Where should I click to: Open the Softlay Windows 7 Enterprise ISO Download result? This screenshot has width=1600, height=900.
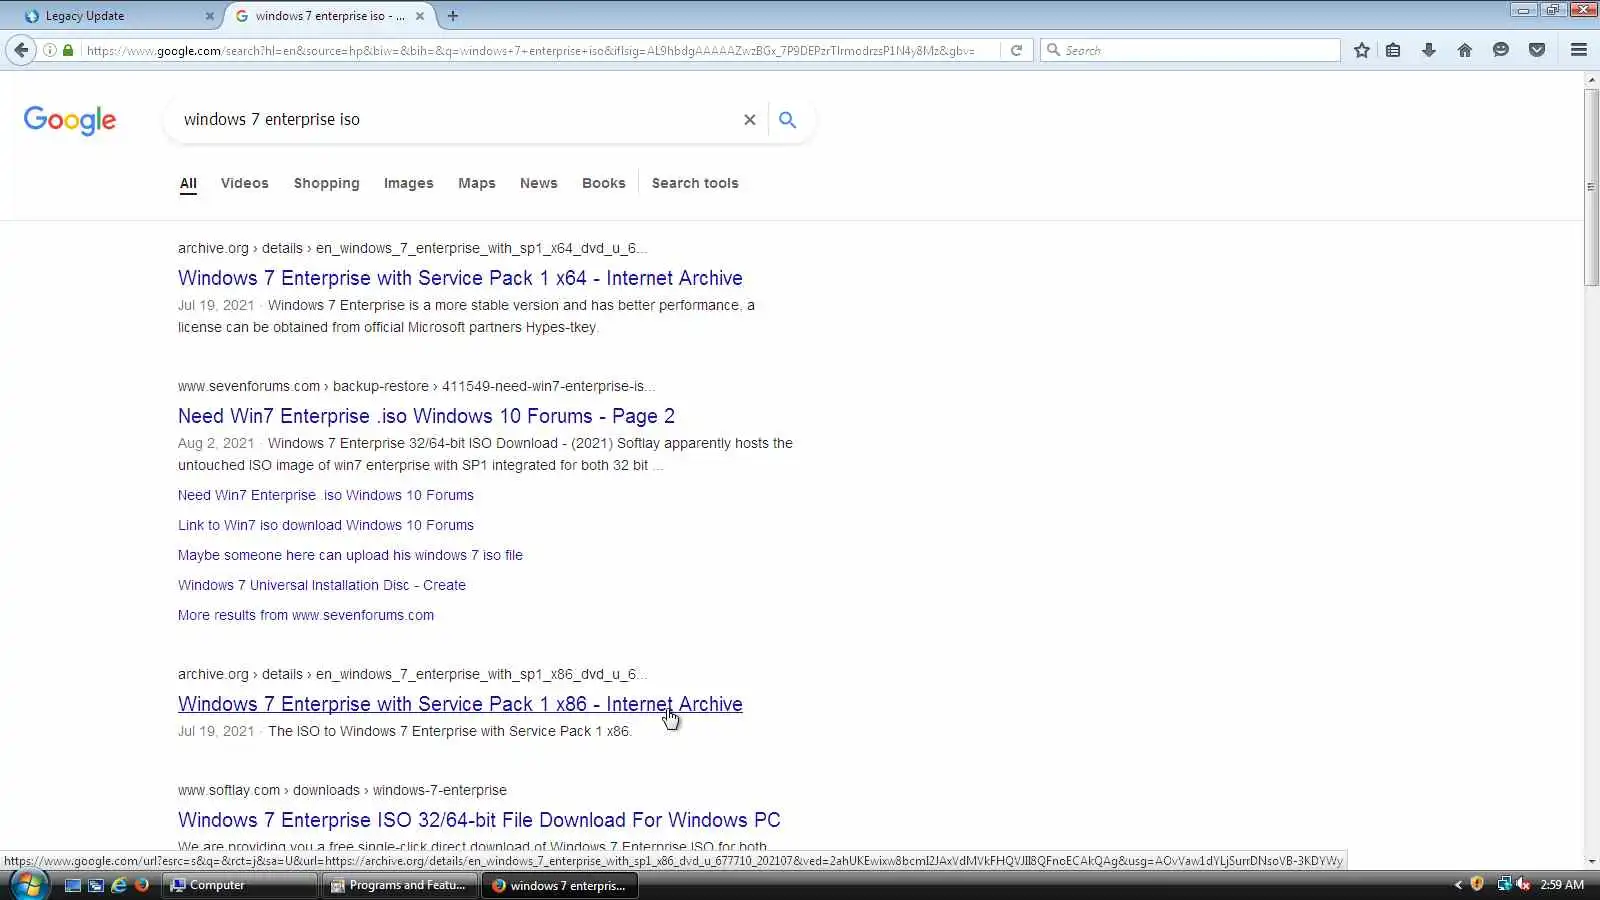coord(479,820)
